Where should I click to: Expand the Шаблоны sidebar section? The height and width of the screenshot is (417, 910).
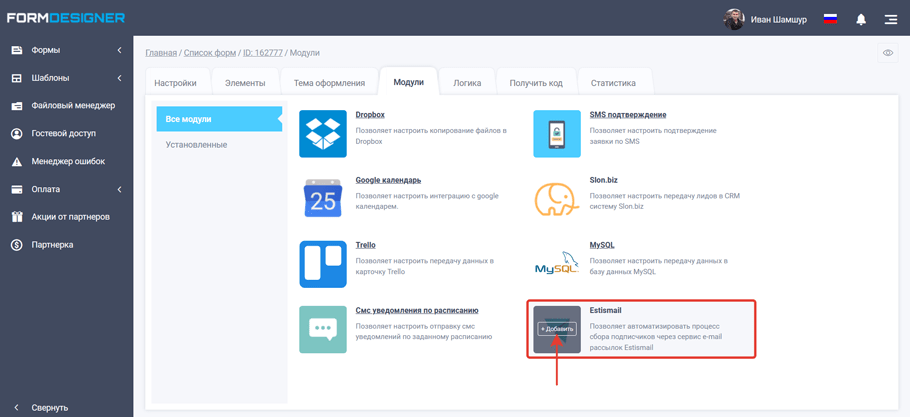(66, 78)
